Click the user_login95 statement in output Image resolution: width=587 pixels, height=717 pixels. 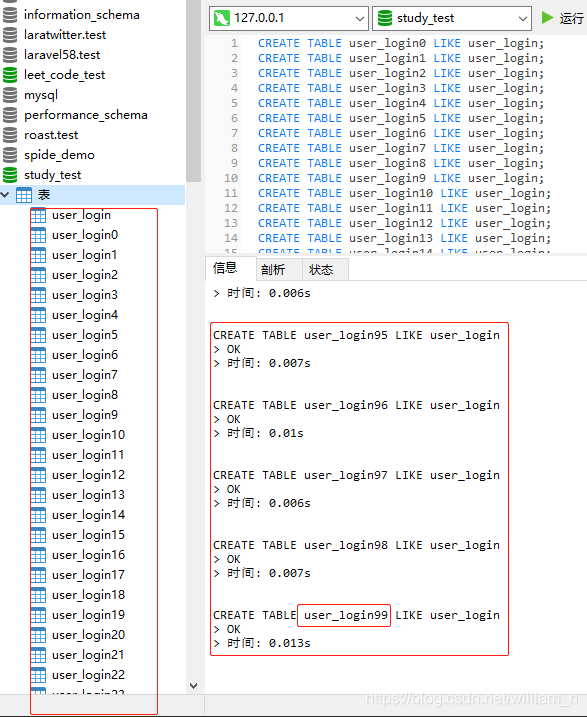click(356, 335)
